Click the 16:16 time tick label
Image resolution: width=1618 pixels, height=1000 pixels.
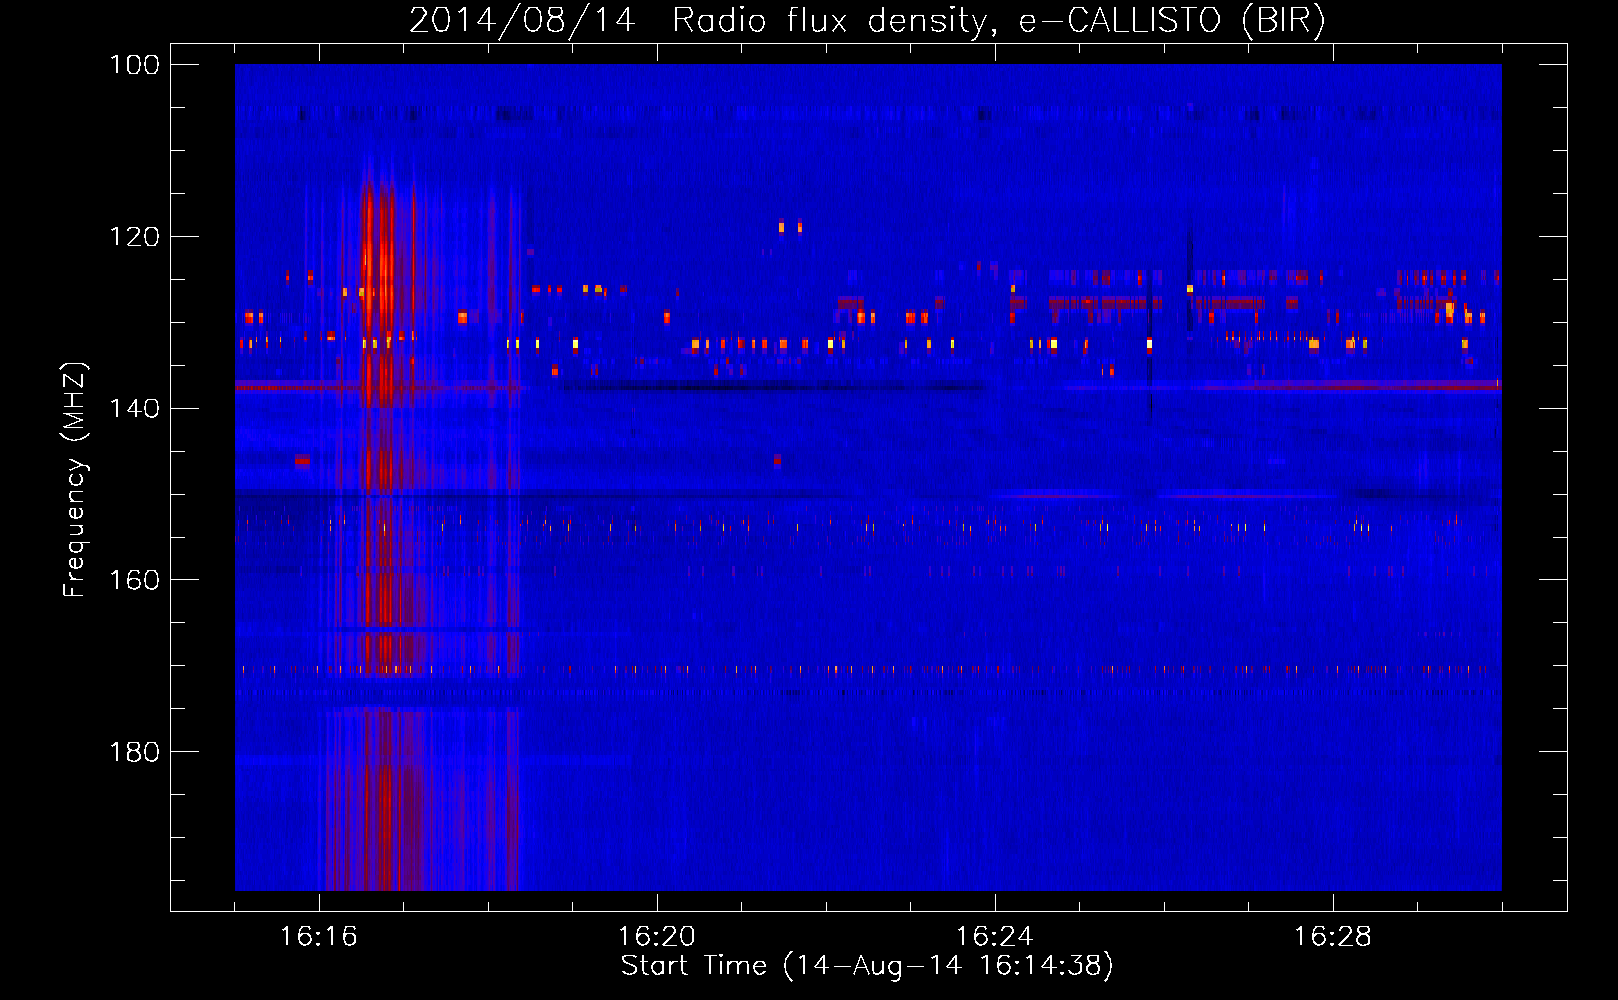(x=319, y=937)
